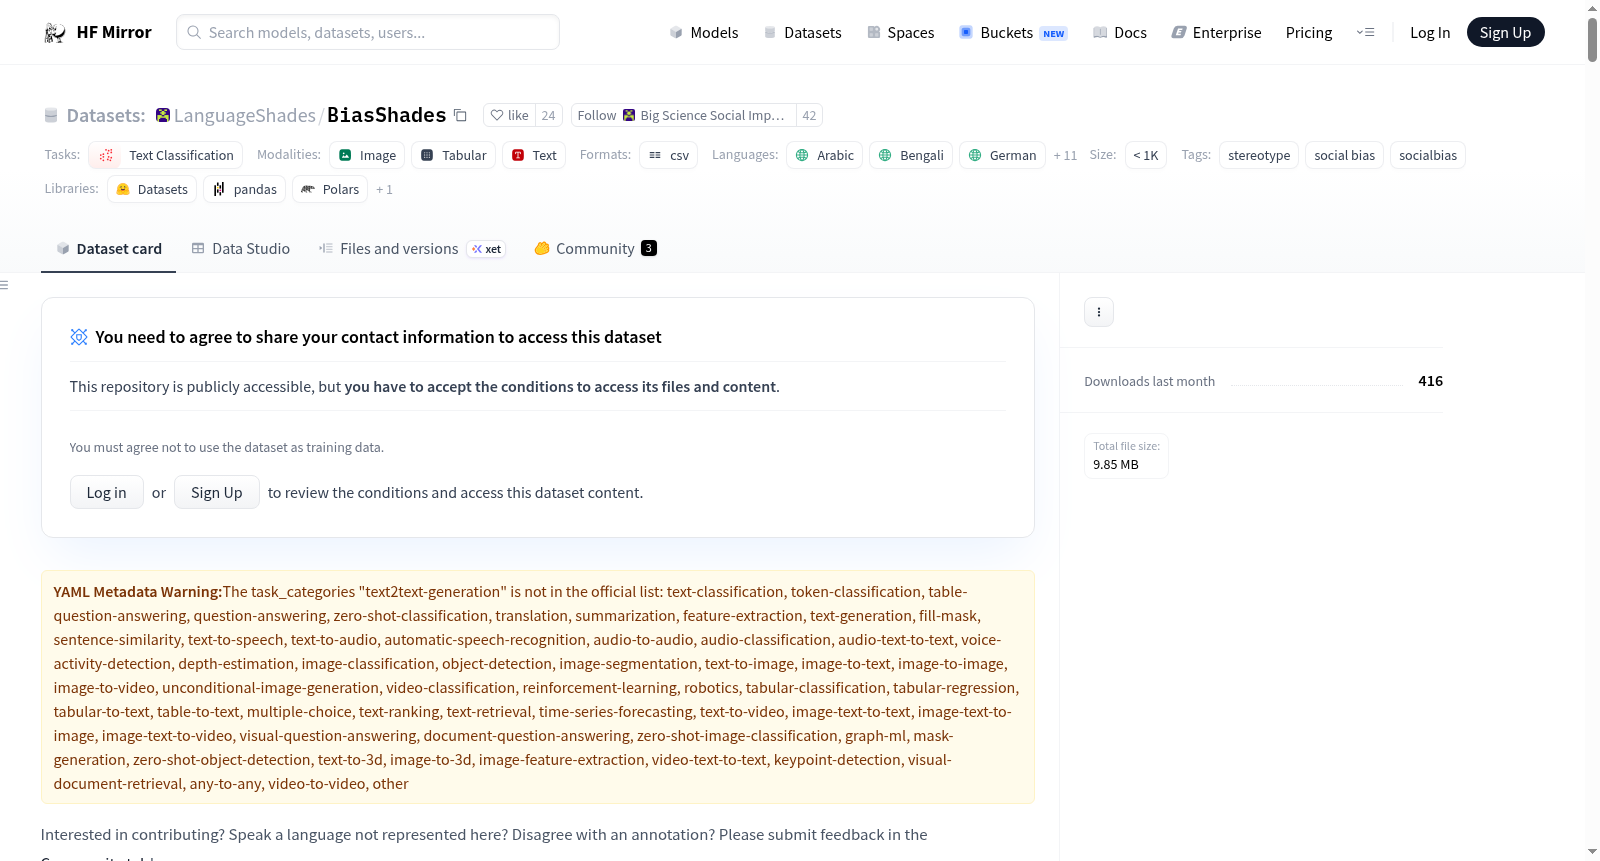The image size is (1600, 861).
Task: Filter by the Text modality tag
Action: click(534, 155)
